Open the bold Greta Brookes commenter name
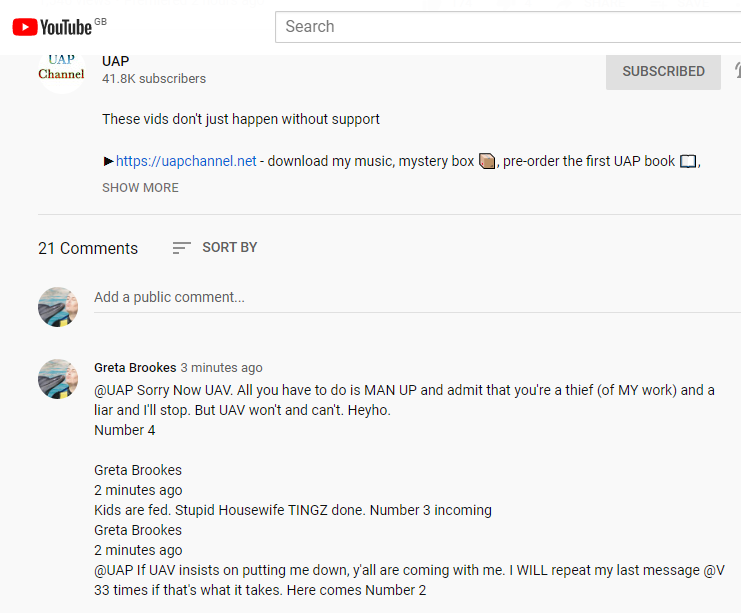This screenshot has height=613, width=741. (x=135, y=368)
